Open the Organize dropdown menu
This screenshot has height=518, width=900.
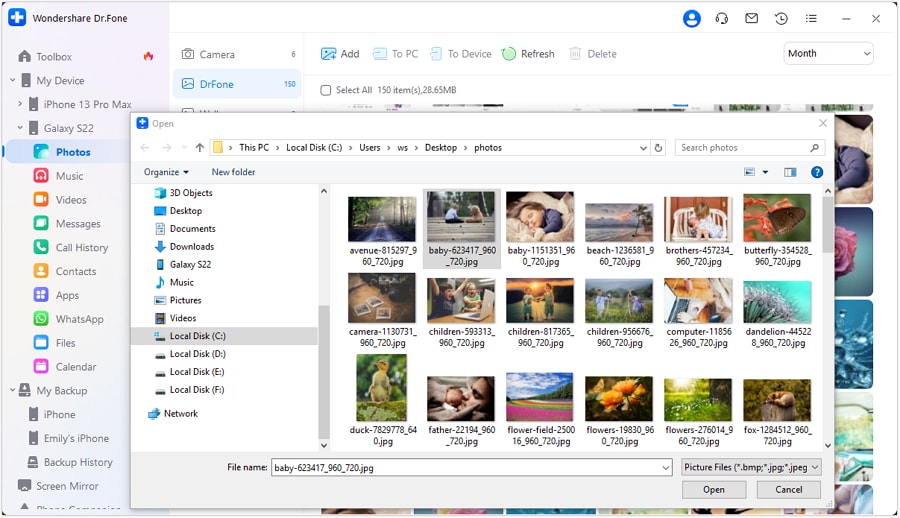[166, 172]
